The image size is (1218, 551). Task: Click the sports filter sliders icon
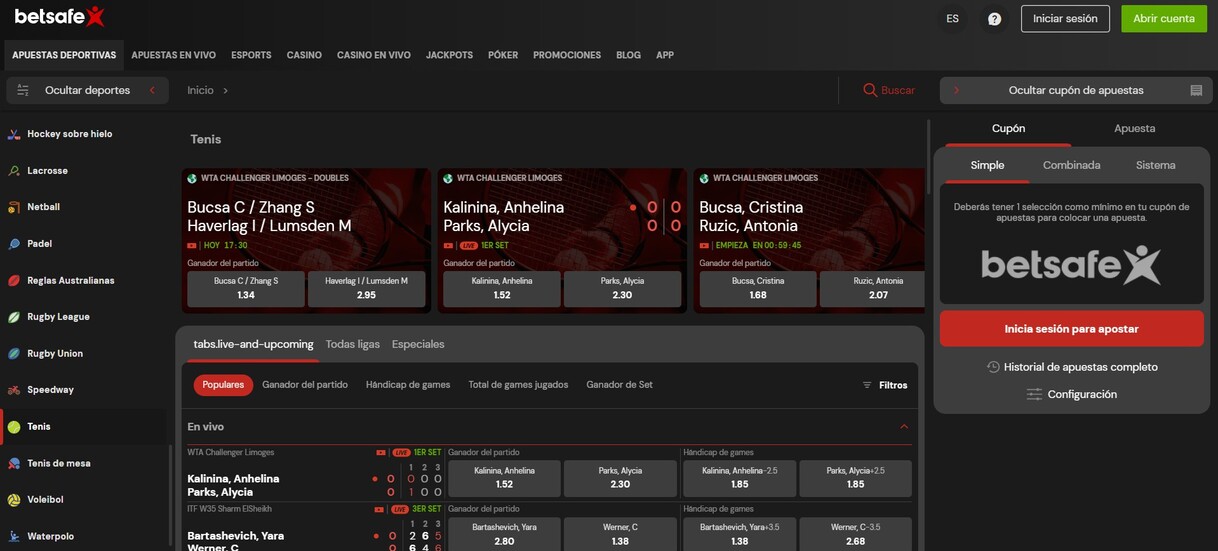[x=23, y=90]
